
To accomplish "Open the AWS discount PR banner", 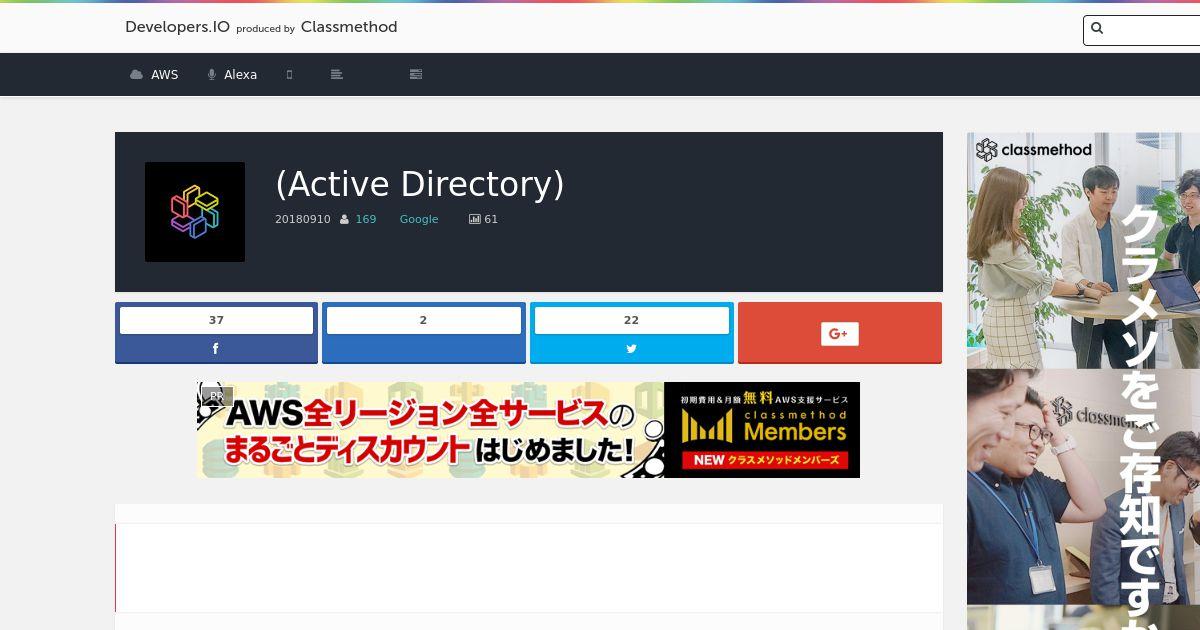I will click(528, 430).
